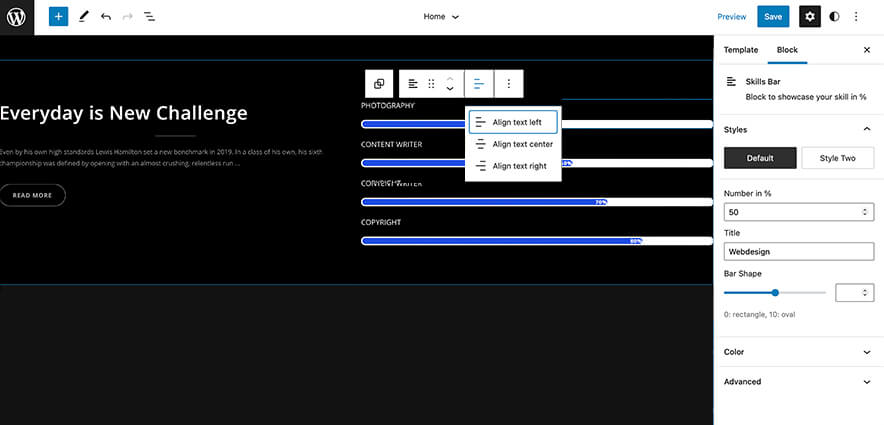
Task: Switch to the Template tab
Action: pyautogui.click(x=741, y=50)
